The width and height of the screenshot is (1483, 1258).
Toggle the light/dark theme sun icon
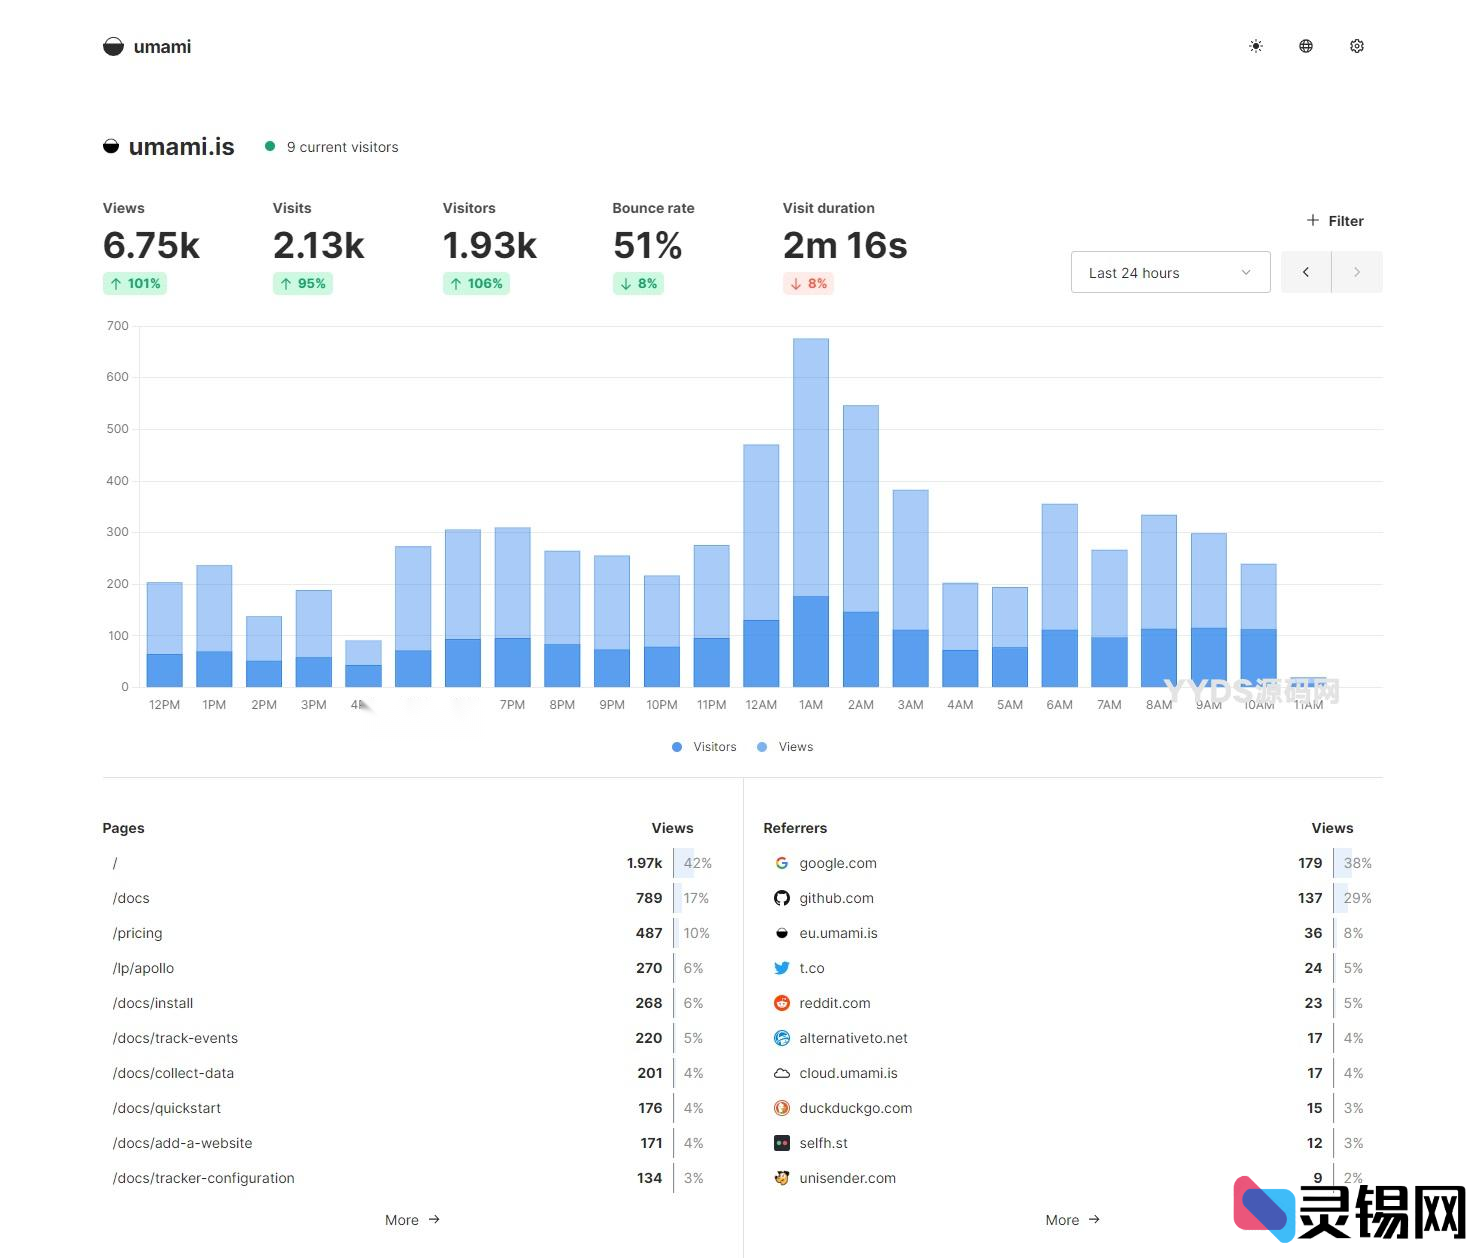point(1256,46)
